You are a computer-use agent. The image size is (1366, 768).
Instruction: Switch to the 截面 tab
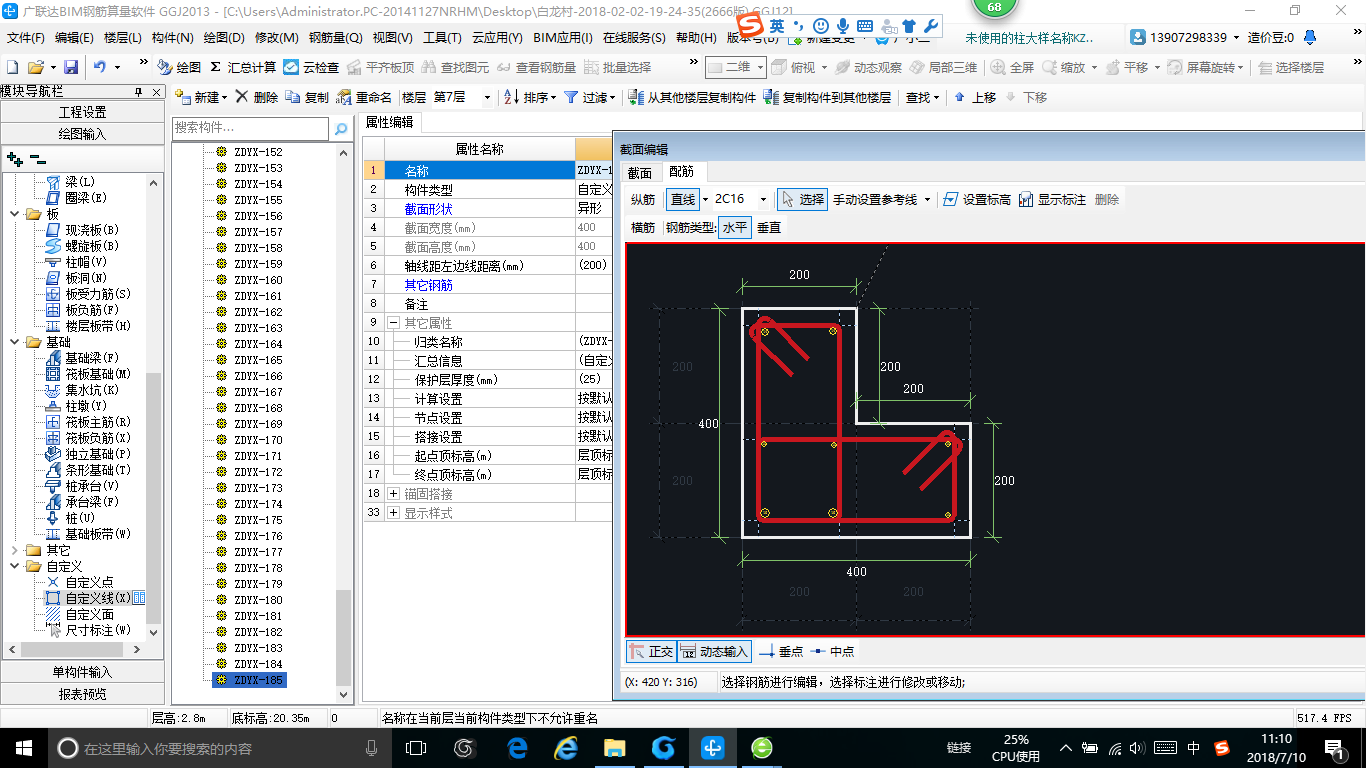[x=640, y=172]
